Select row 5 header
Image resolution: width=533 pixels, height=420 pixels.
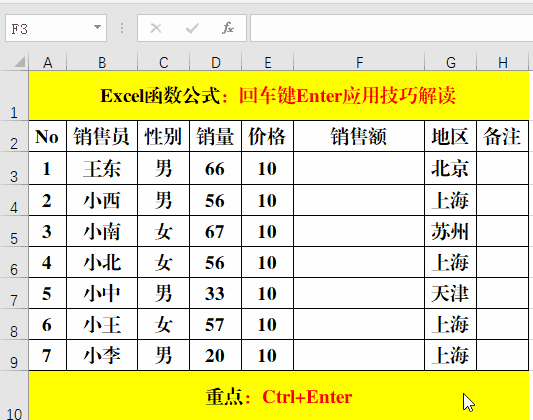pos(14,231)
